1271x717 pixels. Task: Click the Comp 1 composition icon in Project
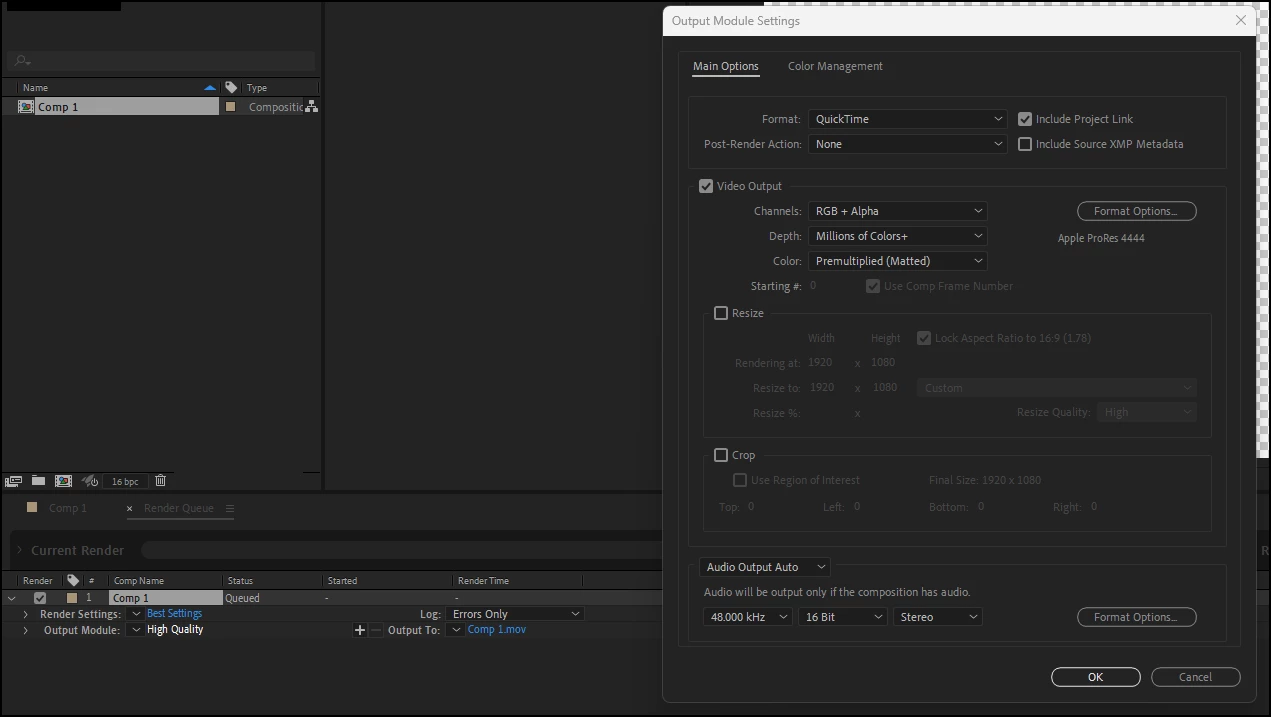click(x=26, y=107)
